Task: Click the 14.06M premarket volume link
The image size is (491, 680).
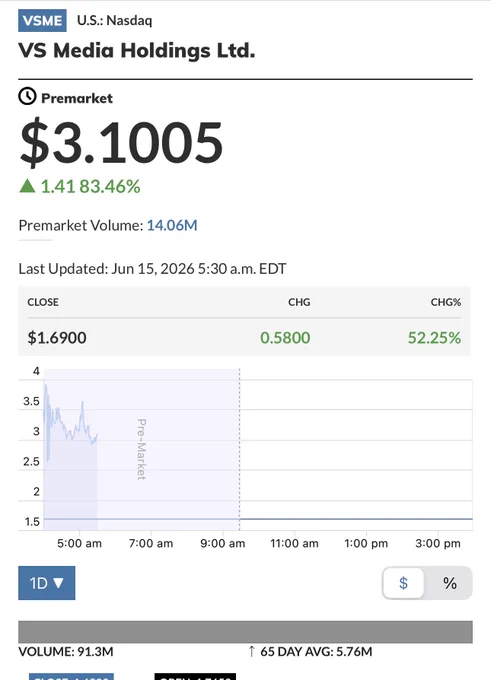Action: tap(172, 225)
